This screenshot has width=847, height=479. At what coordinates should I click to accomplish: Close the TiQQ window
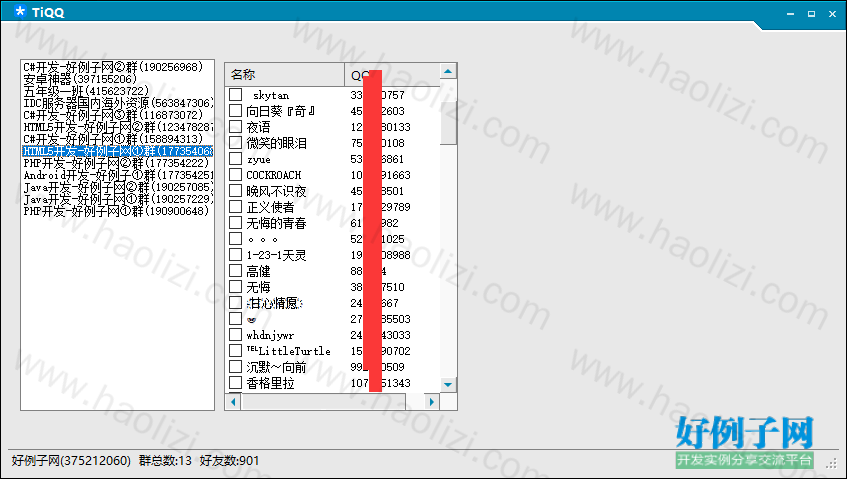tap(832, 14)
